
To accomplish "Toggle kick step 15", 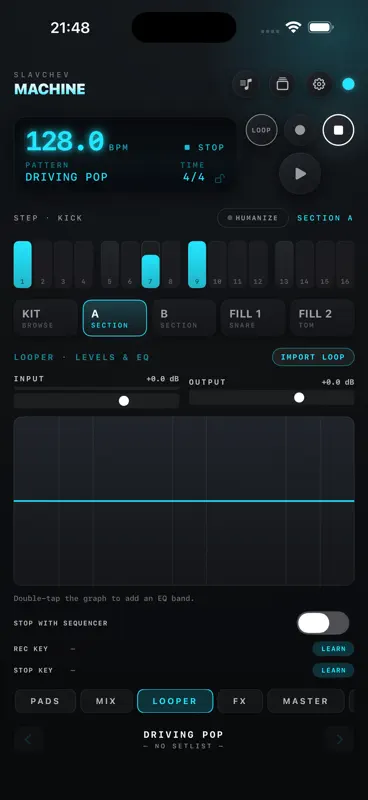I will [x=325, y=264].
